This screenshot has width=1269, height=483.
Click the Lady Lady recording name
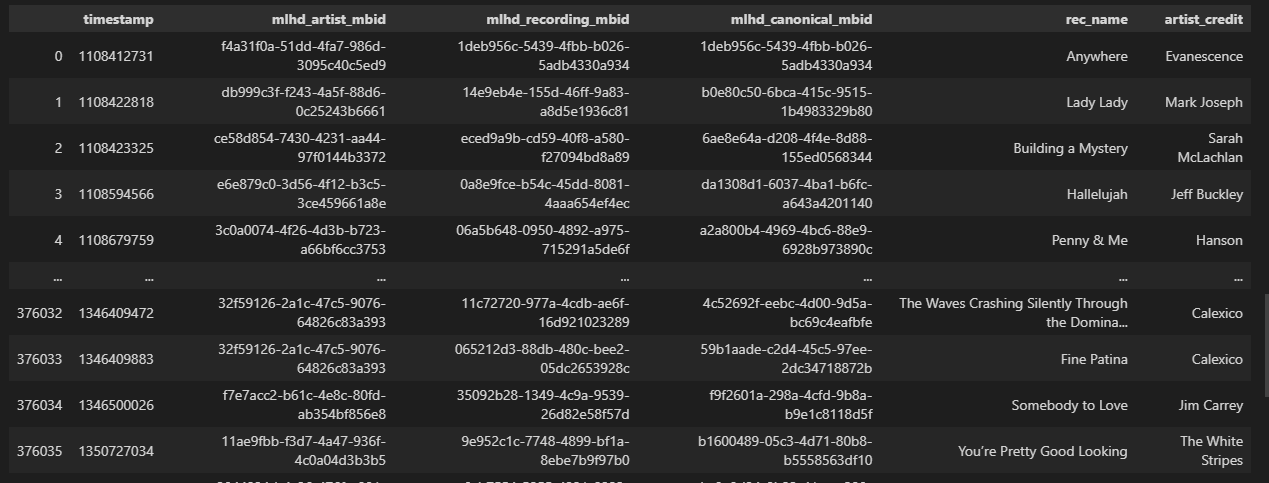(1097, 102)
